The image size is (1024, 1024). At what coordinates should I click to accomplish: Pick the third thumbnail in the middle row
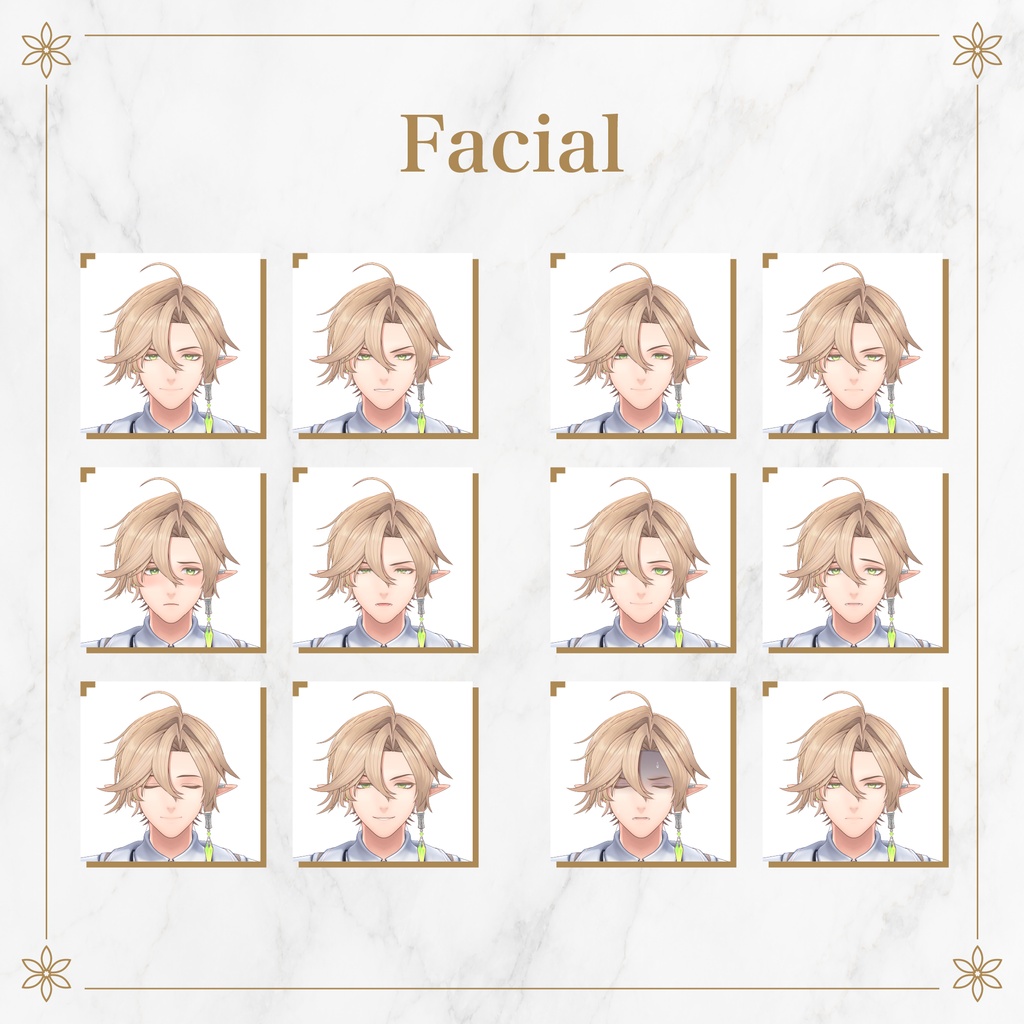pyautogui.click(x=643, y=560)
